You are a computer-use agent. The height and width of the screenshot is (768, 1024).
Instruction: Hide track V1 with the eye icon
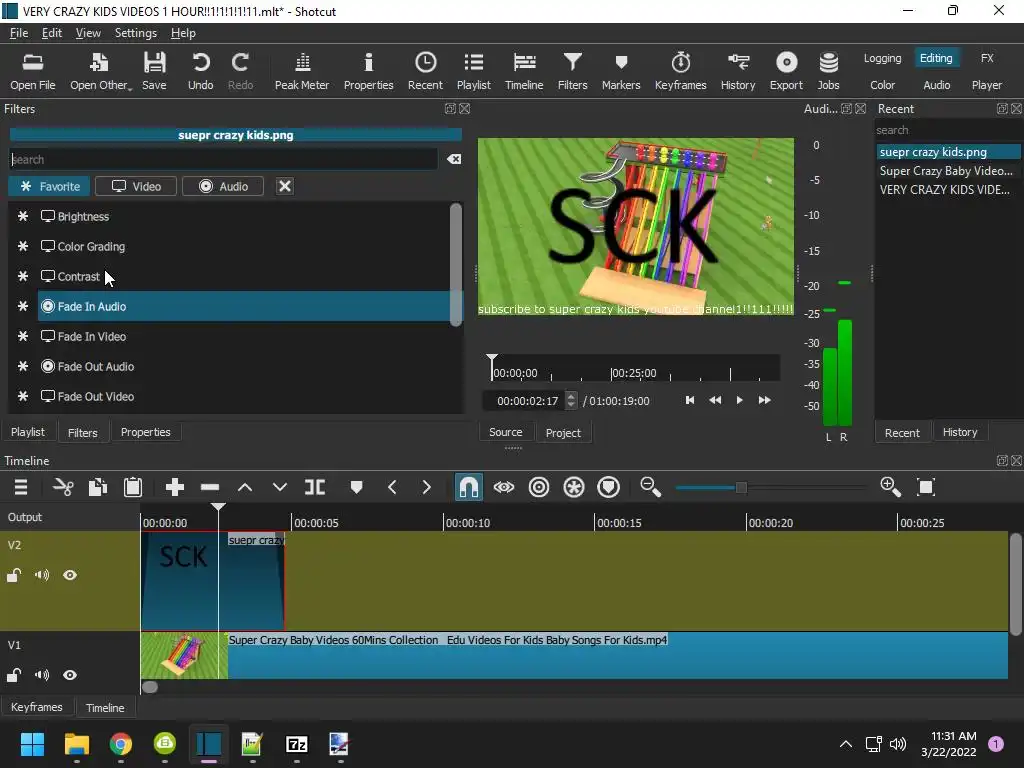point(70,675)
